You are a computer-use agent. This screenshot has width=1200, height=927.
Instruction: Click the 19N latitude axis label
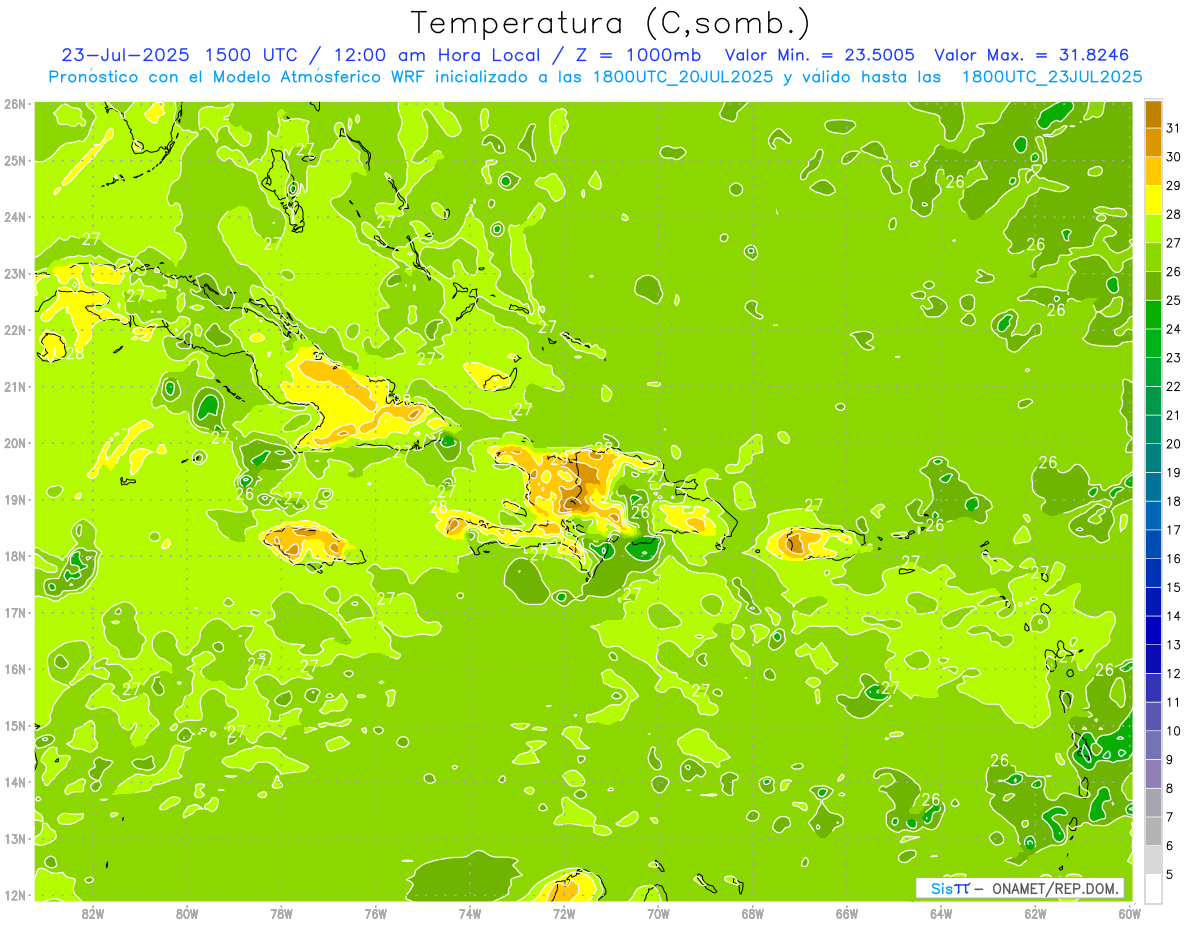tap(15, 500)
